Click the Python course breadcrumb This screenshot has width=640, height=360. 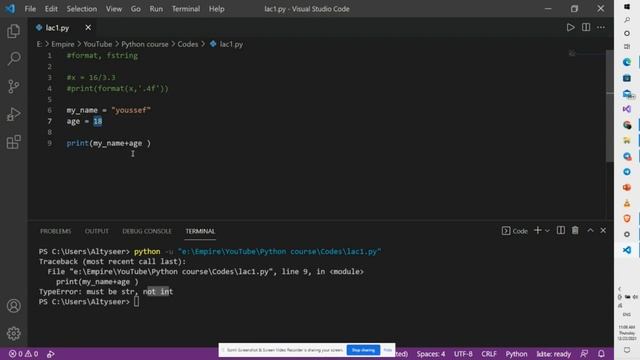click(x=144, y=44)
